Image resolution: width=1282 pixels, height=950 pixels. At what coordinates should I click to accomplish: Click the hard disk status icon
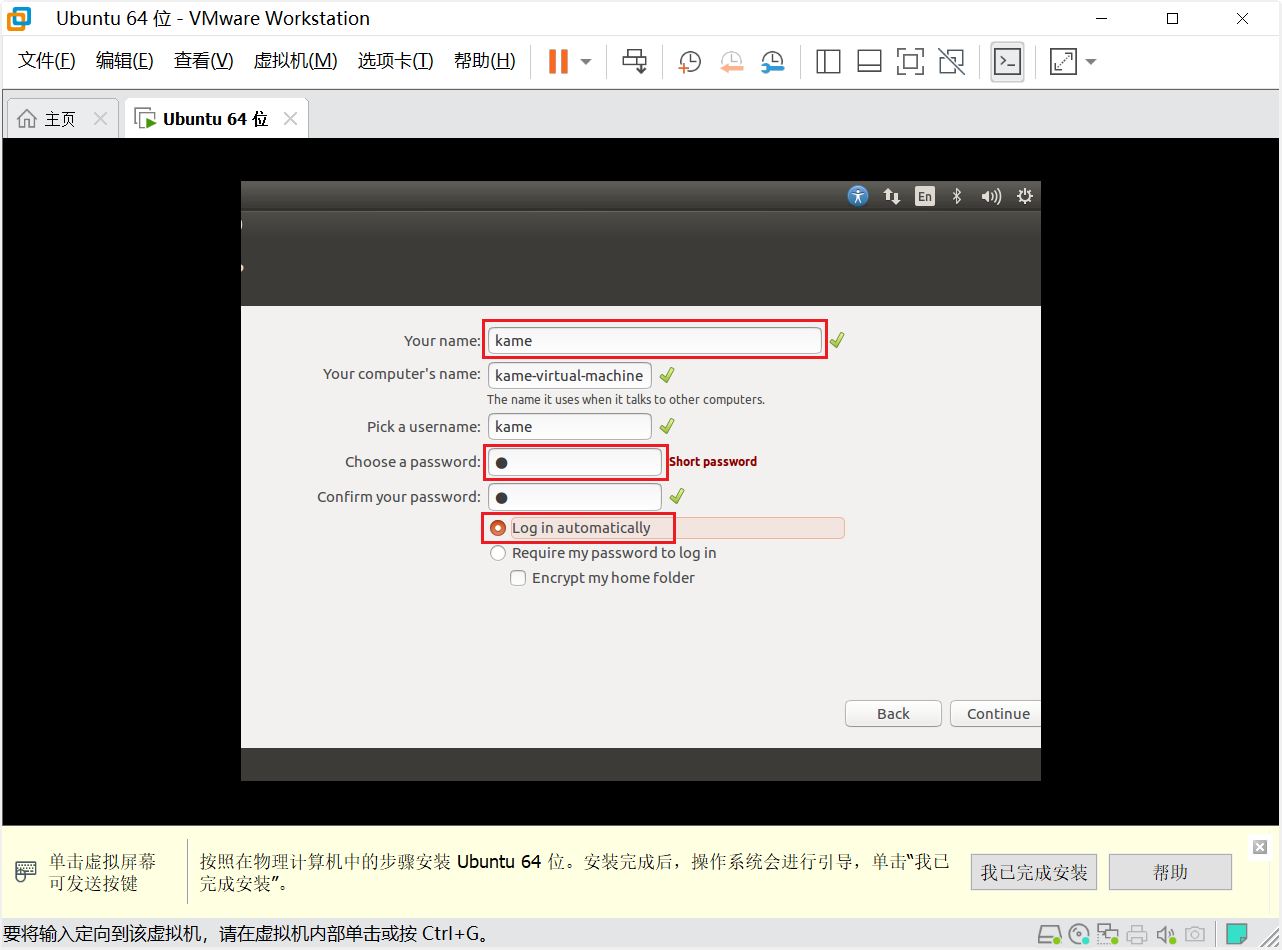[1049, 935]
